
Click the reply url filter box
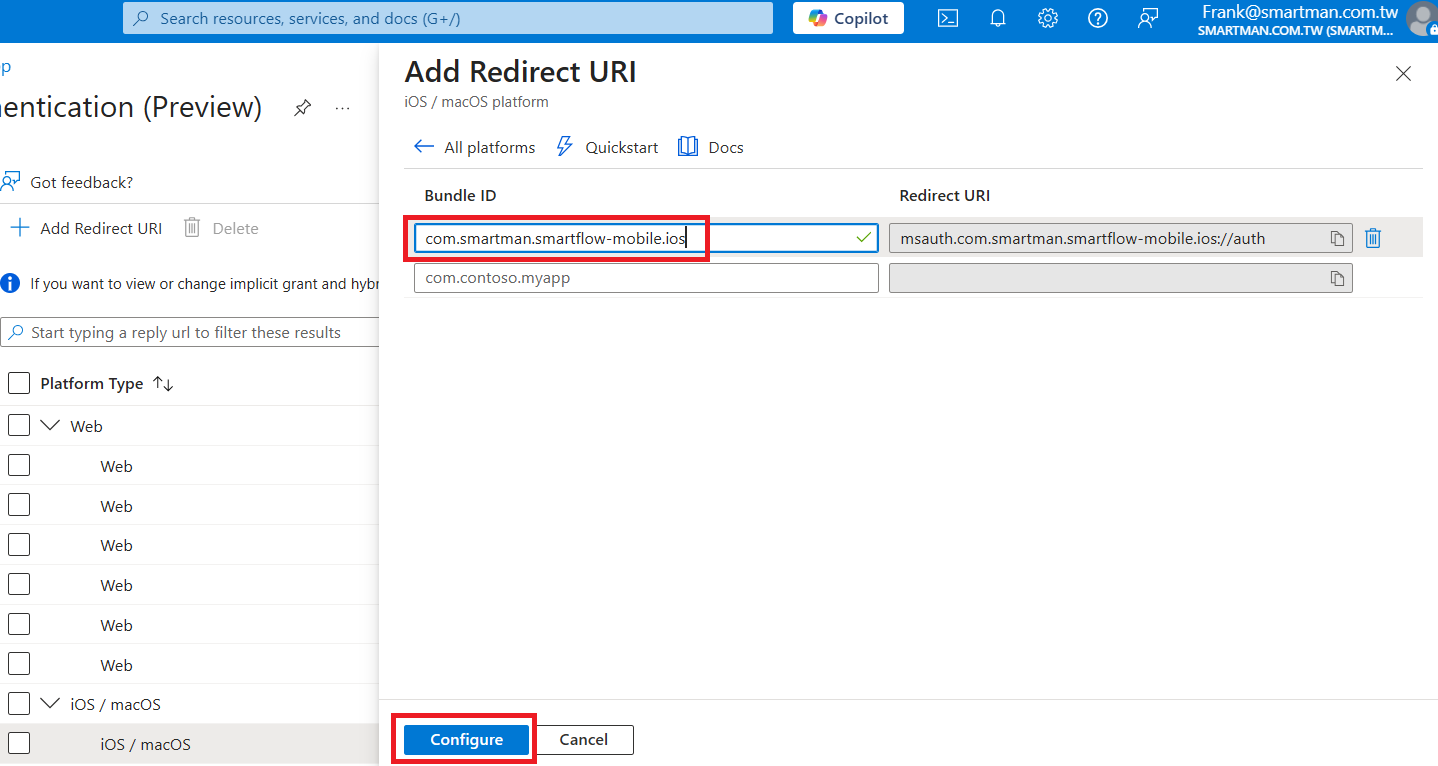[190, 332]
